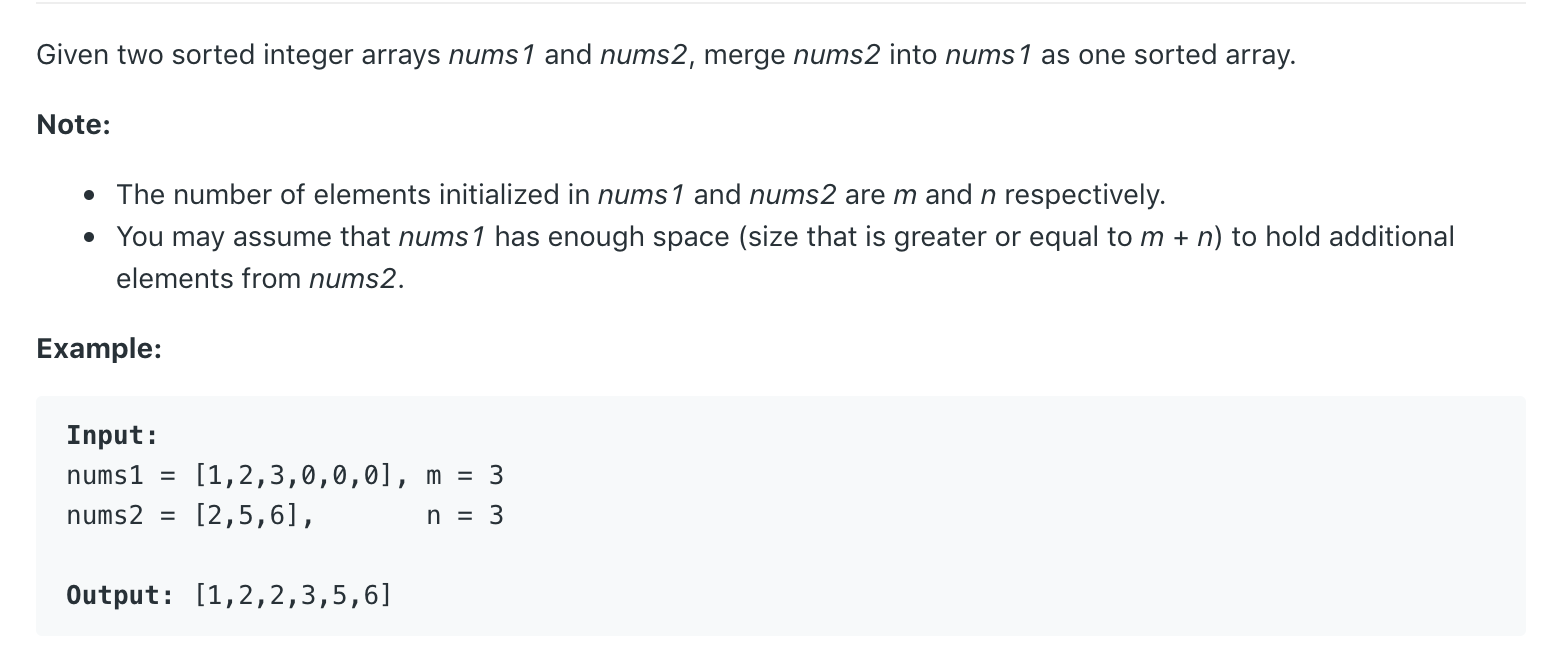Click "n = 3" in the code block
The width and height of the screenshot is (1564, 646).
465,516
